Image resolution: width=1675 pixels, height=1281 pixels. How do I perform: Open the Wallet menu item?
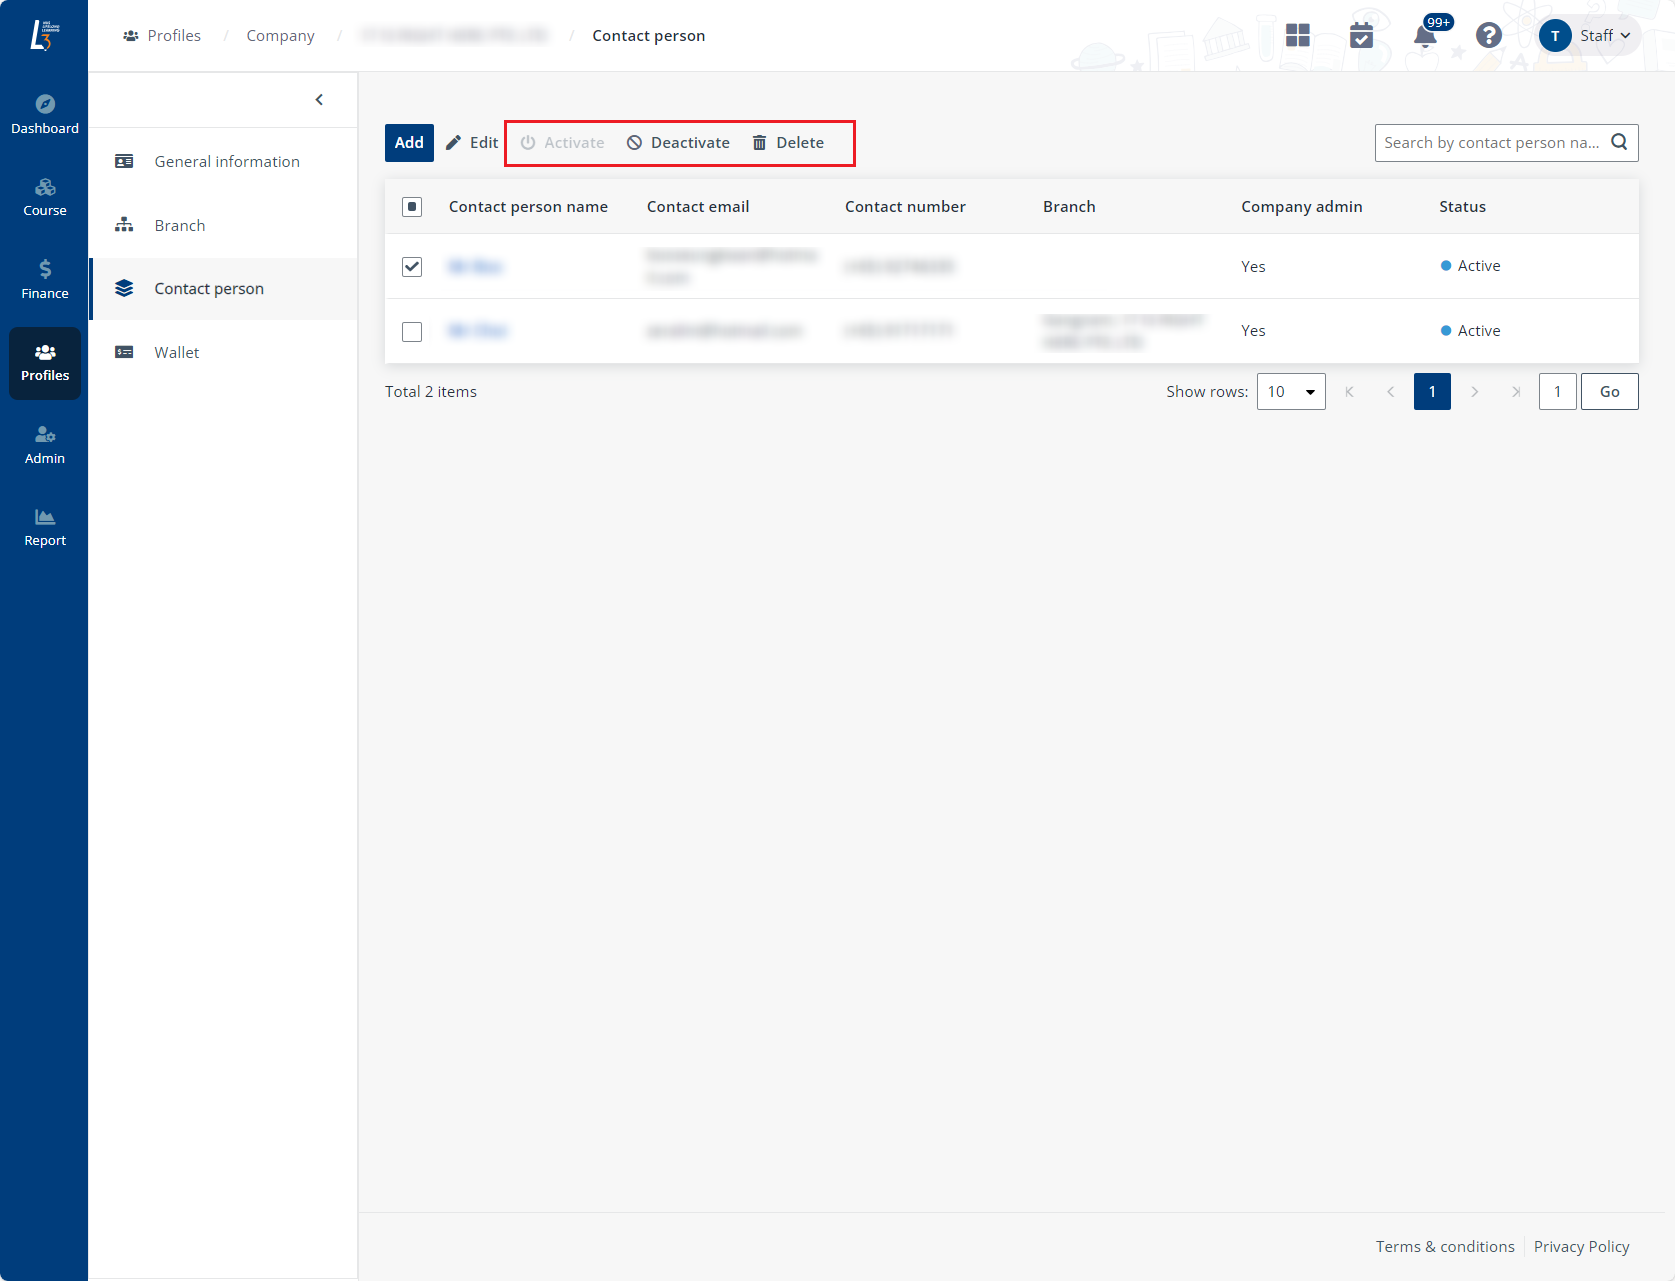click(x=176, y=353)
